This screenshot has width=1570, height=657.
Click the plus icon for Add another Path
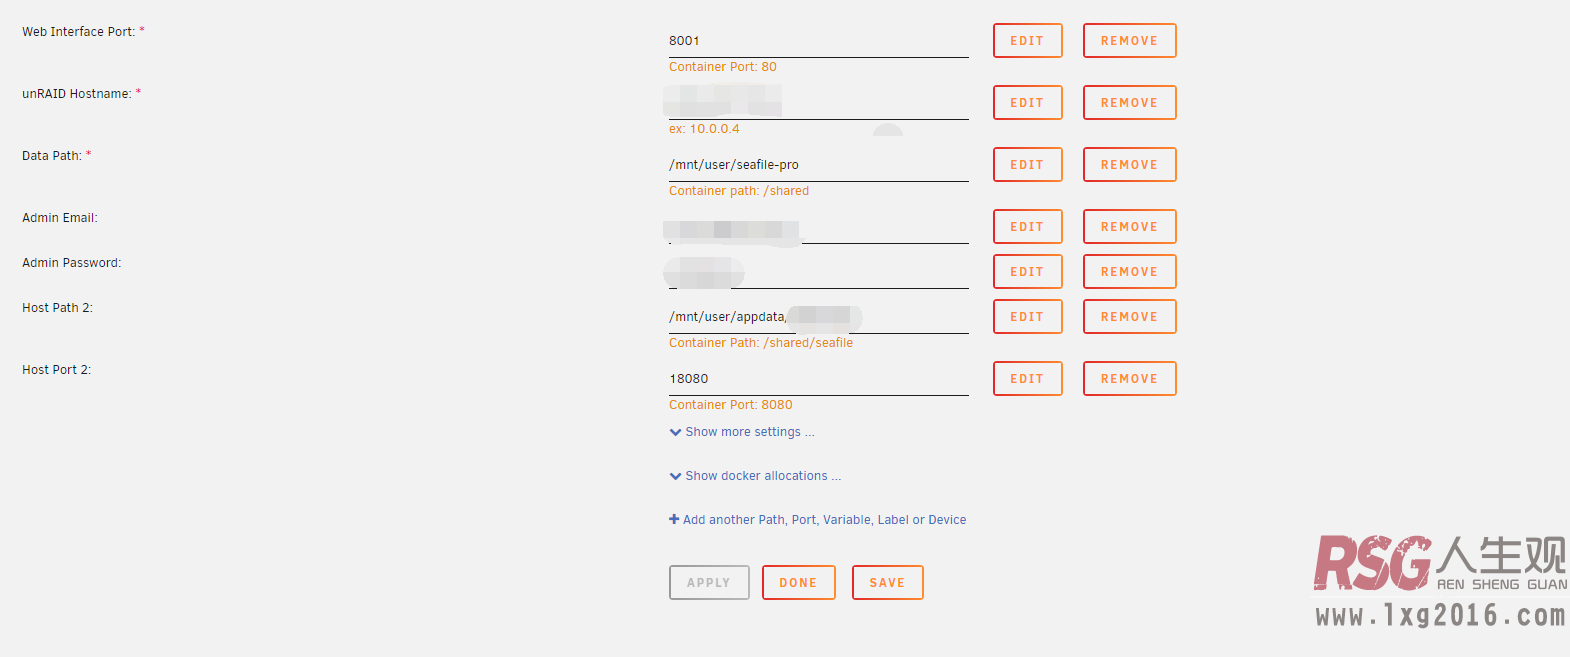674,519
